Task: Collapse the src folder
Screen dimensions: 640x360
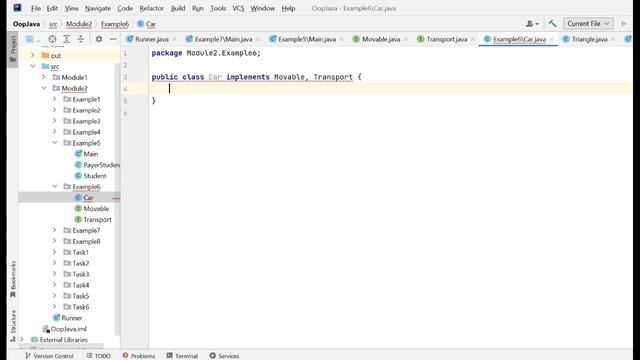Action: point(33,66)
